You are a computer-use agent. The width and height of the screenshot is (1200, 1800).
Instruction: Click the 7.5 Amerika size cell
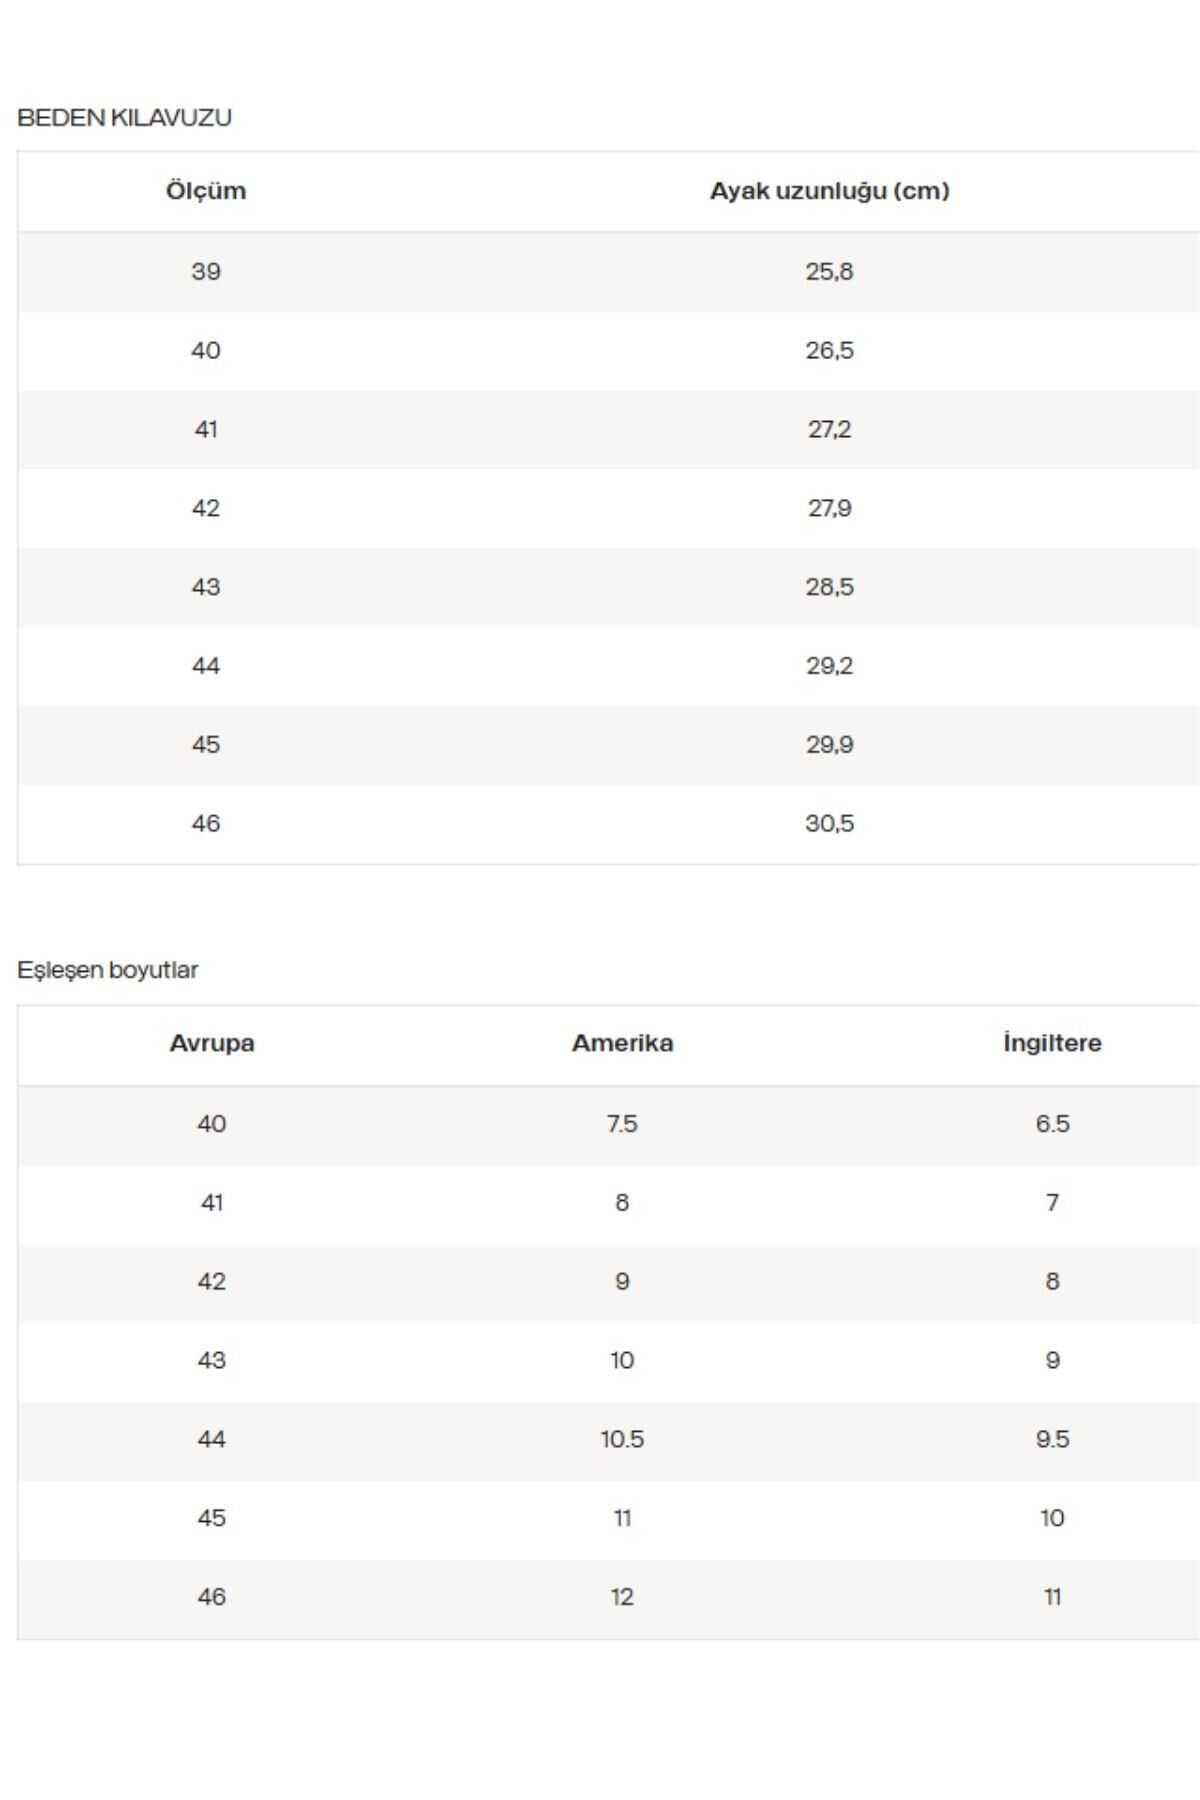tap(622, 1124)
